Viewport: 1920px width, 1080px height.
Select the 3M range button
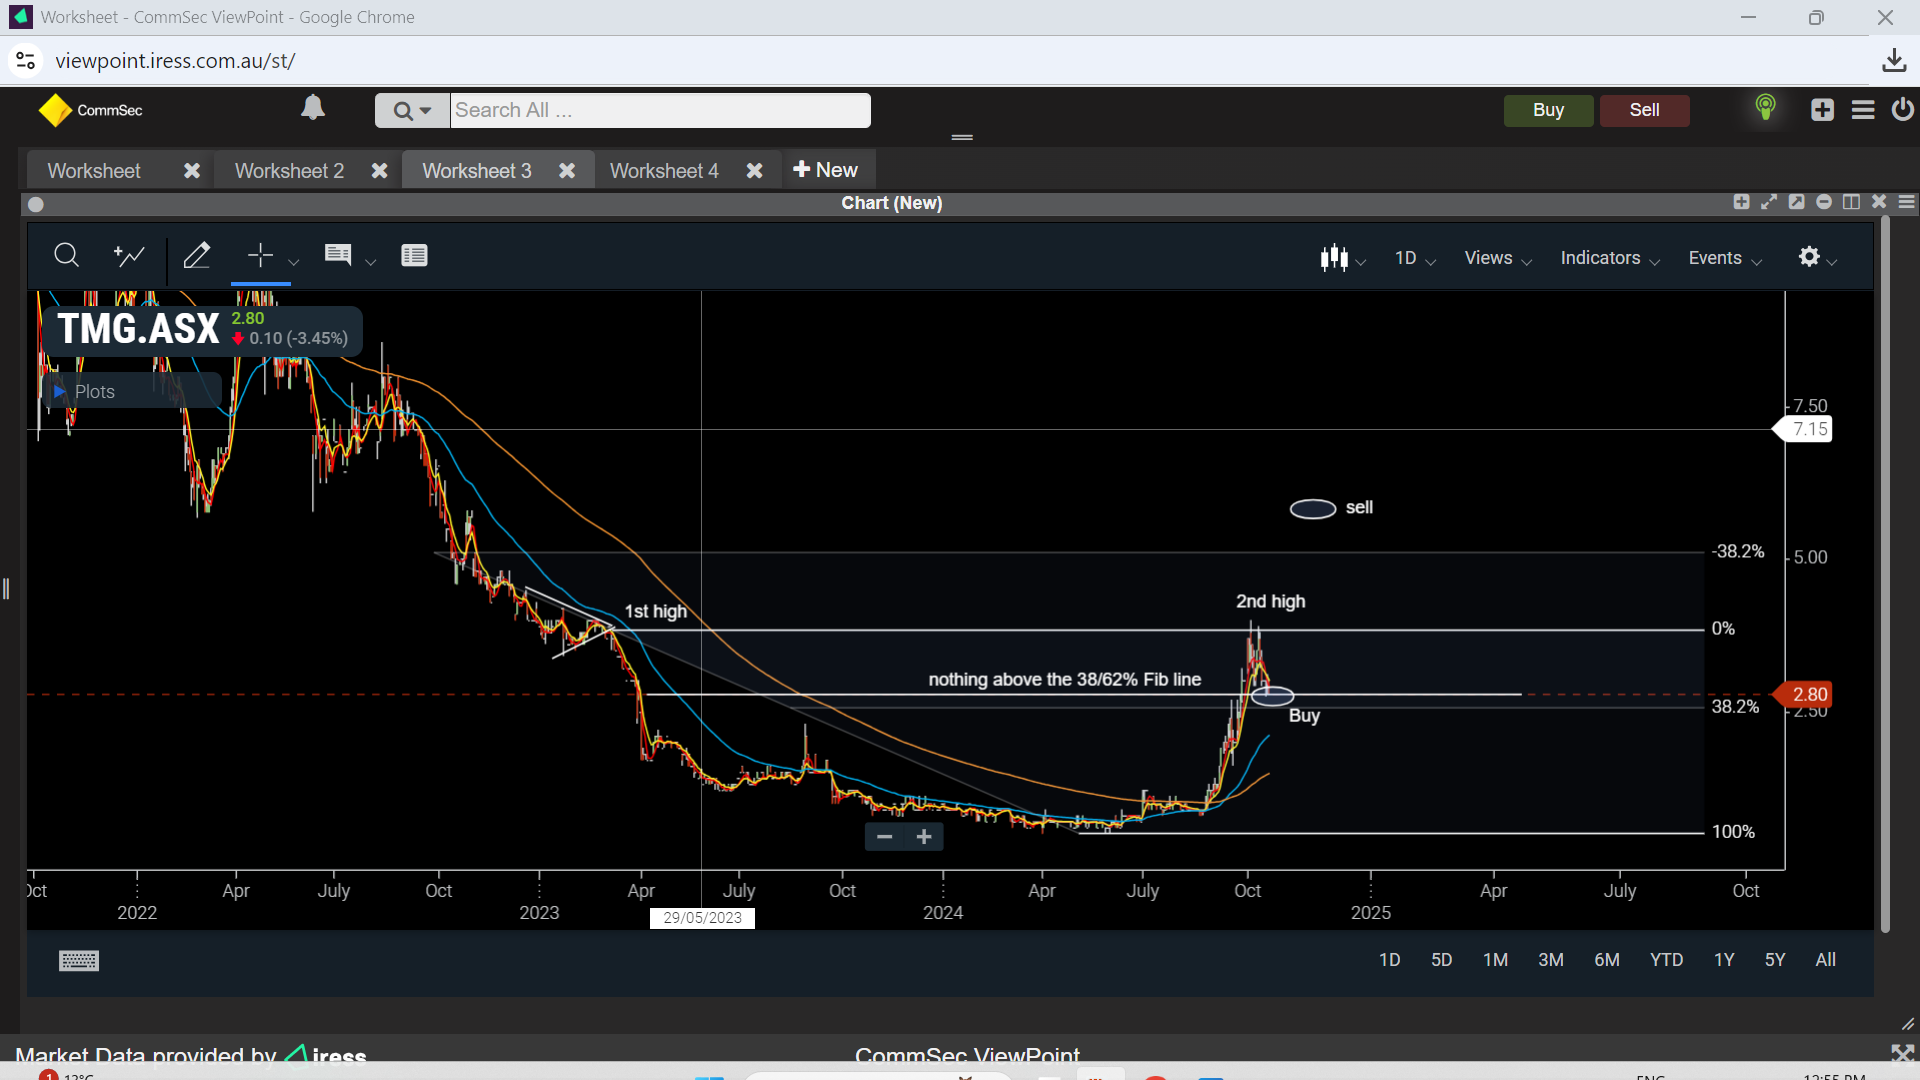(x=1550, y=960)
